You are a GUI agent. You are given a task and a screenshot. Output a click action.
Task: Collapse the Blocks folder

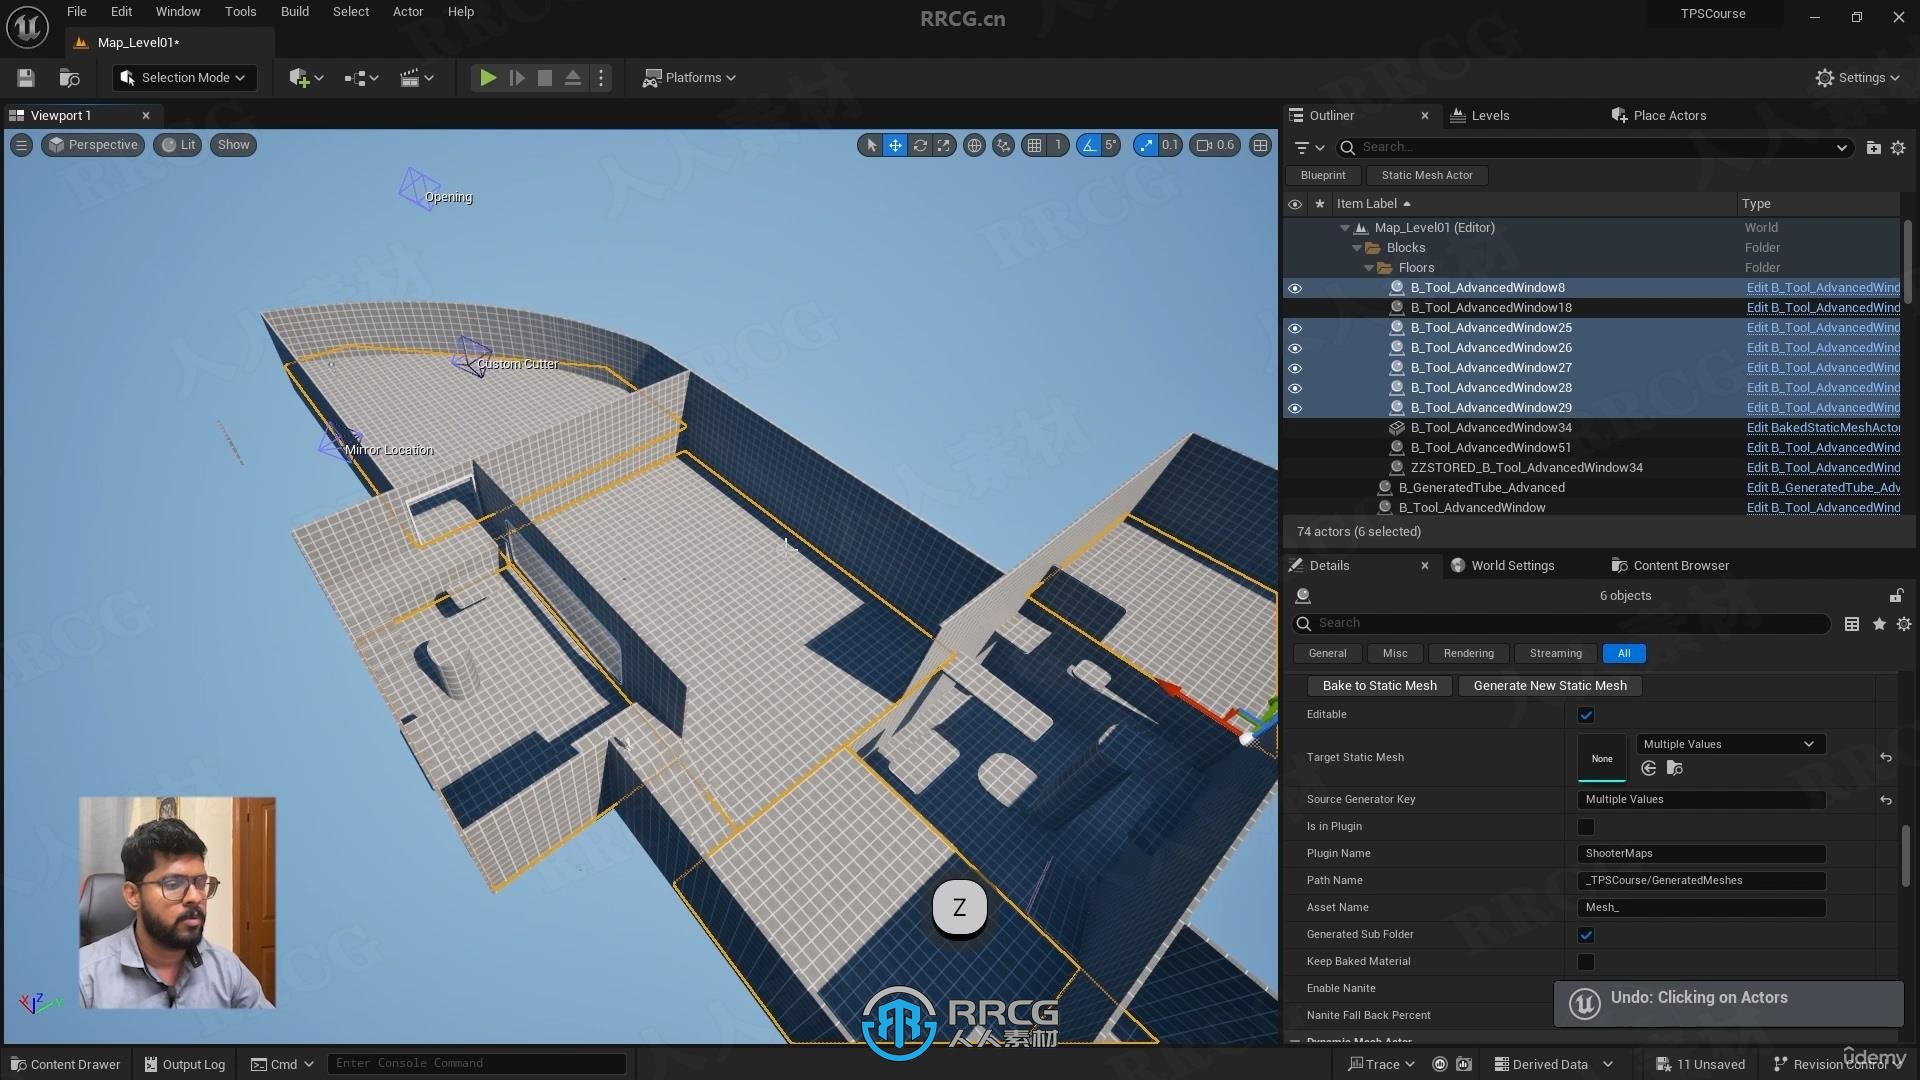coord(1357,248)
